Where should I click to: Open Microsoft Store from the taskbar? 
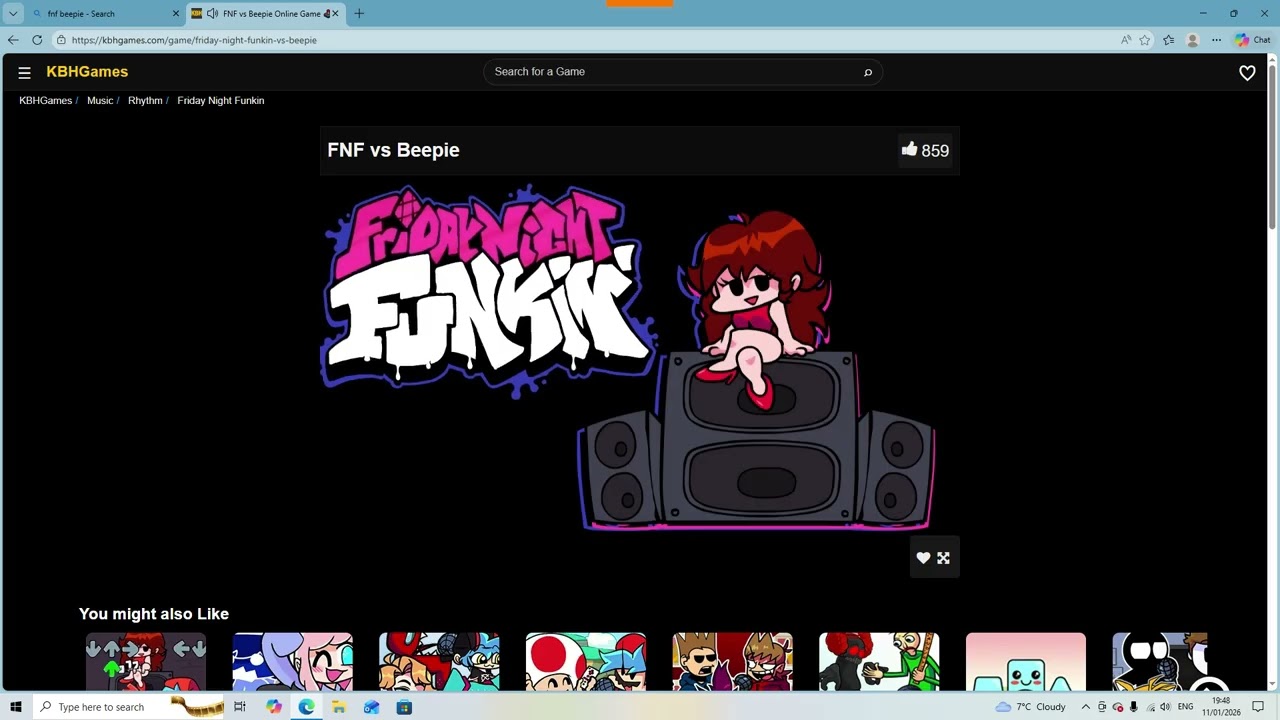click(404, 707)
